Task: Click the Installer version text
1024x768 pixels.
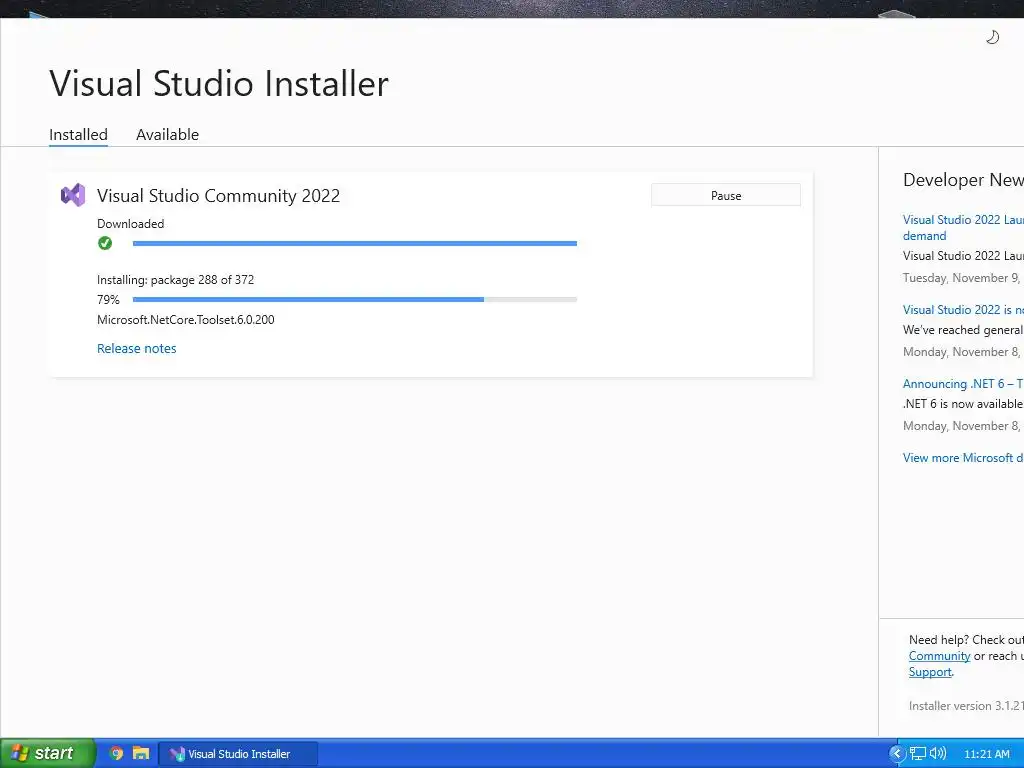Action: pyautogui.click(x=966, y=705)
